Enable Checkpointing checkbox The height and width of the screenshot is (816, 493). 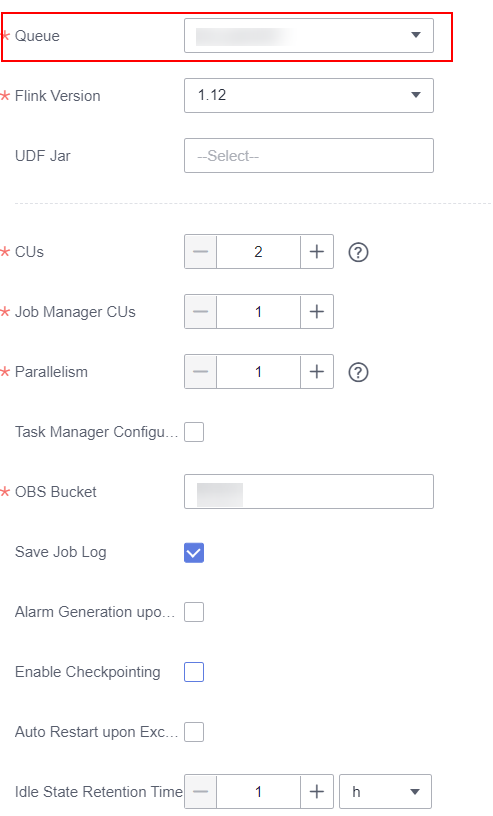[x=194, y=672]
